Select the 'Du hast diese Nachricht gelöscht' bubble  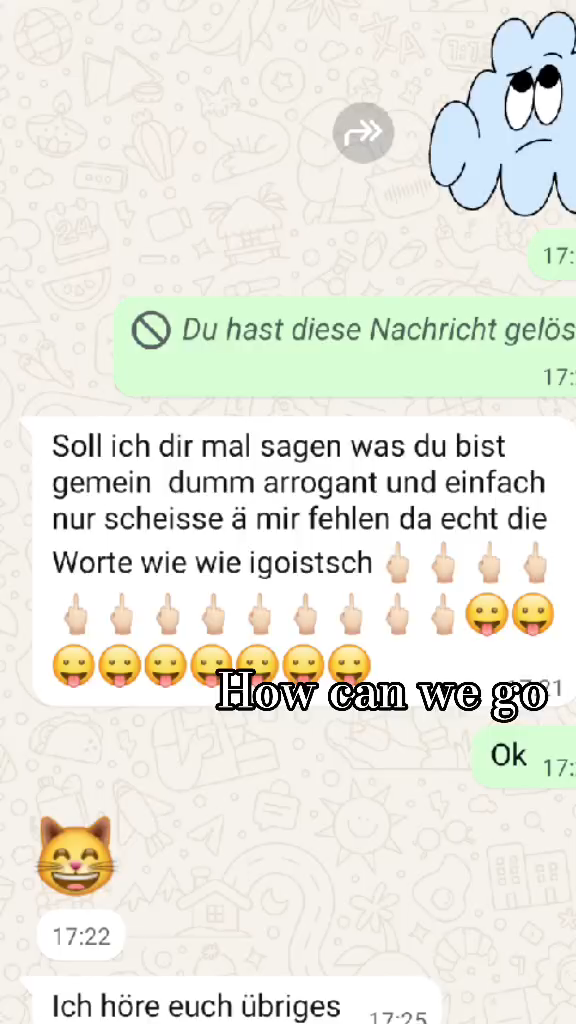coord(345,347)
